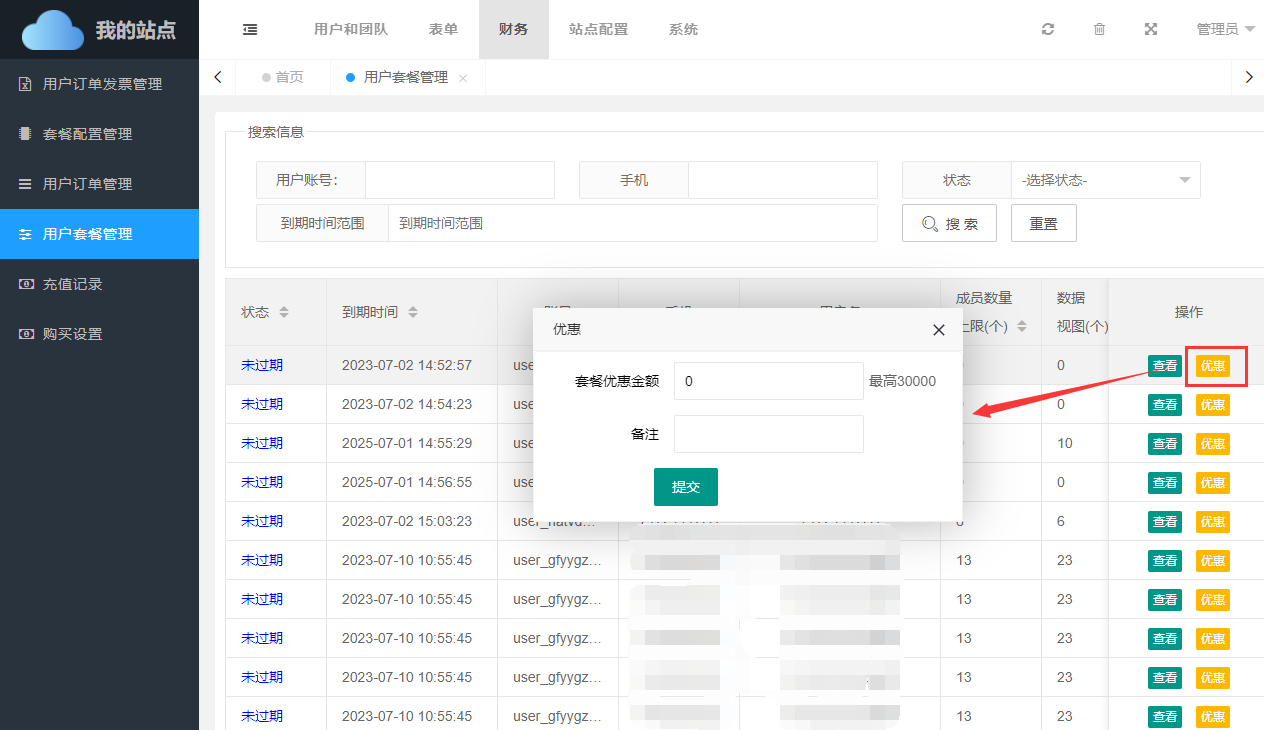Click the trash clear-cache icon

tap(1099, 29)
